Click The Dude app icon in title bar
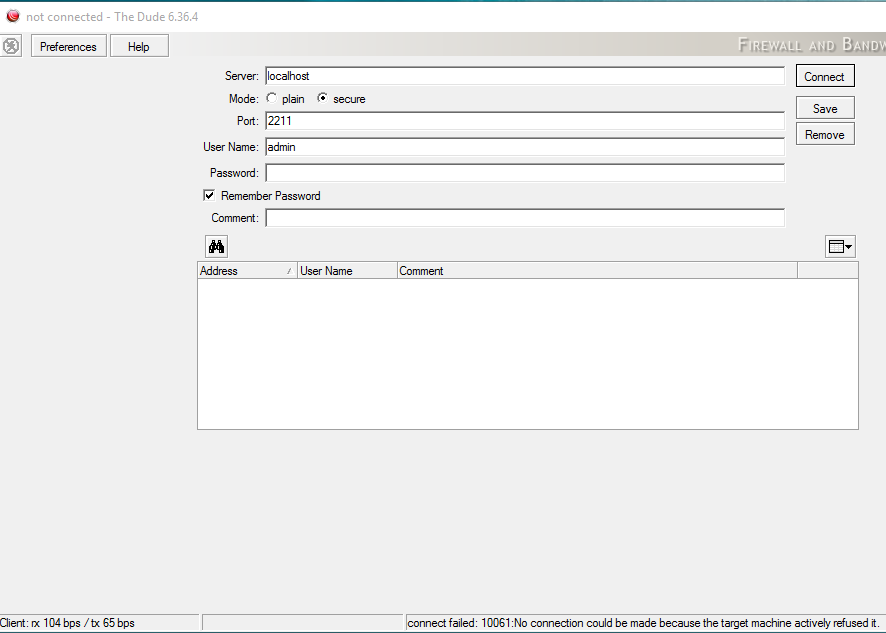 [12, 16]
